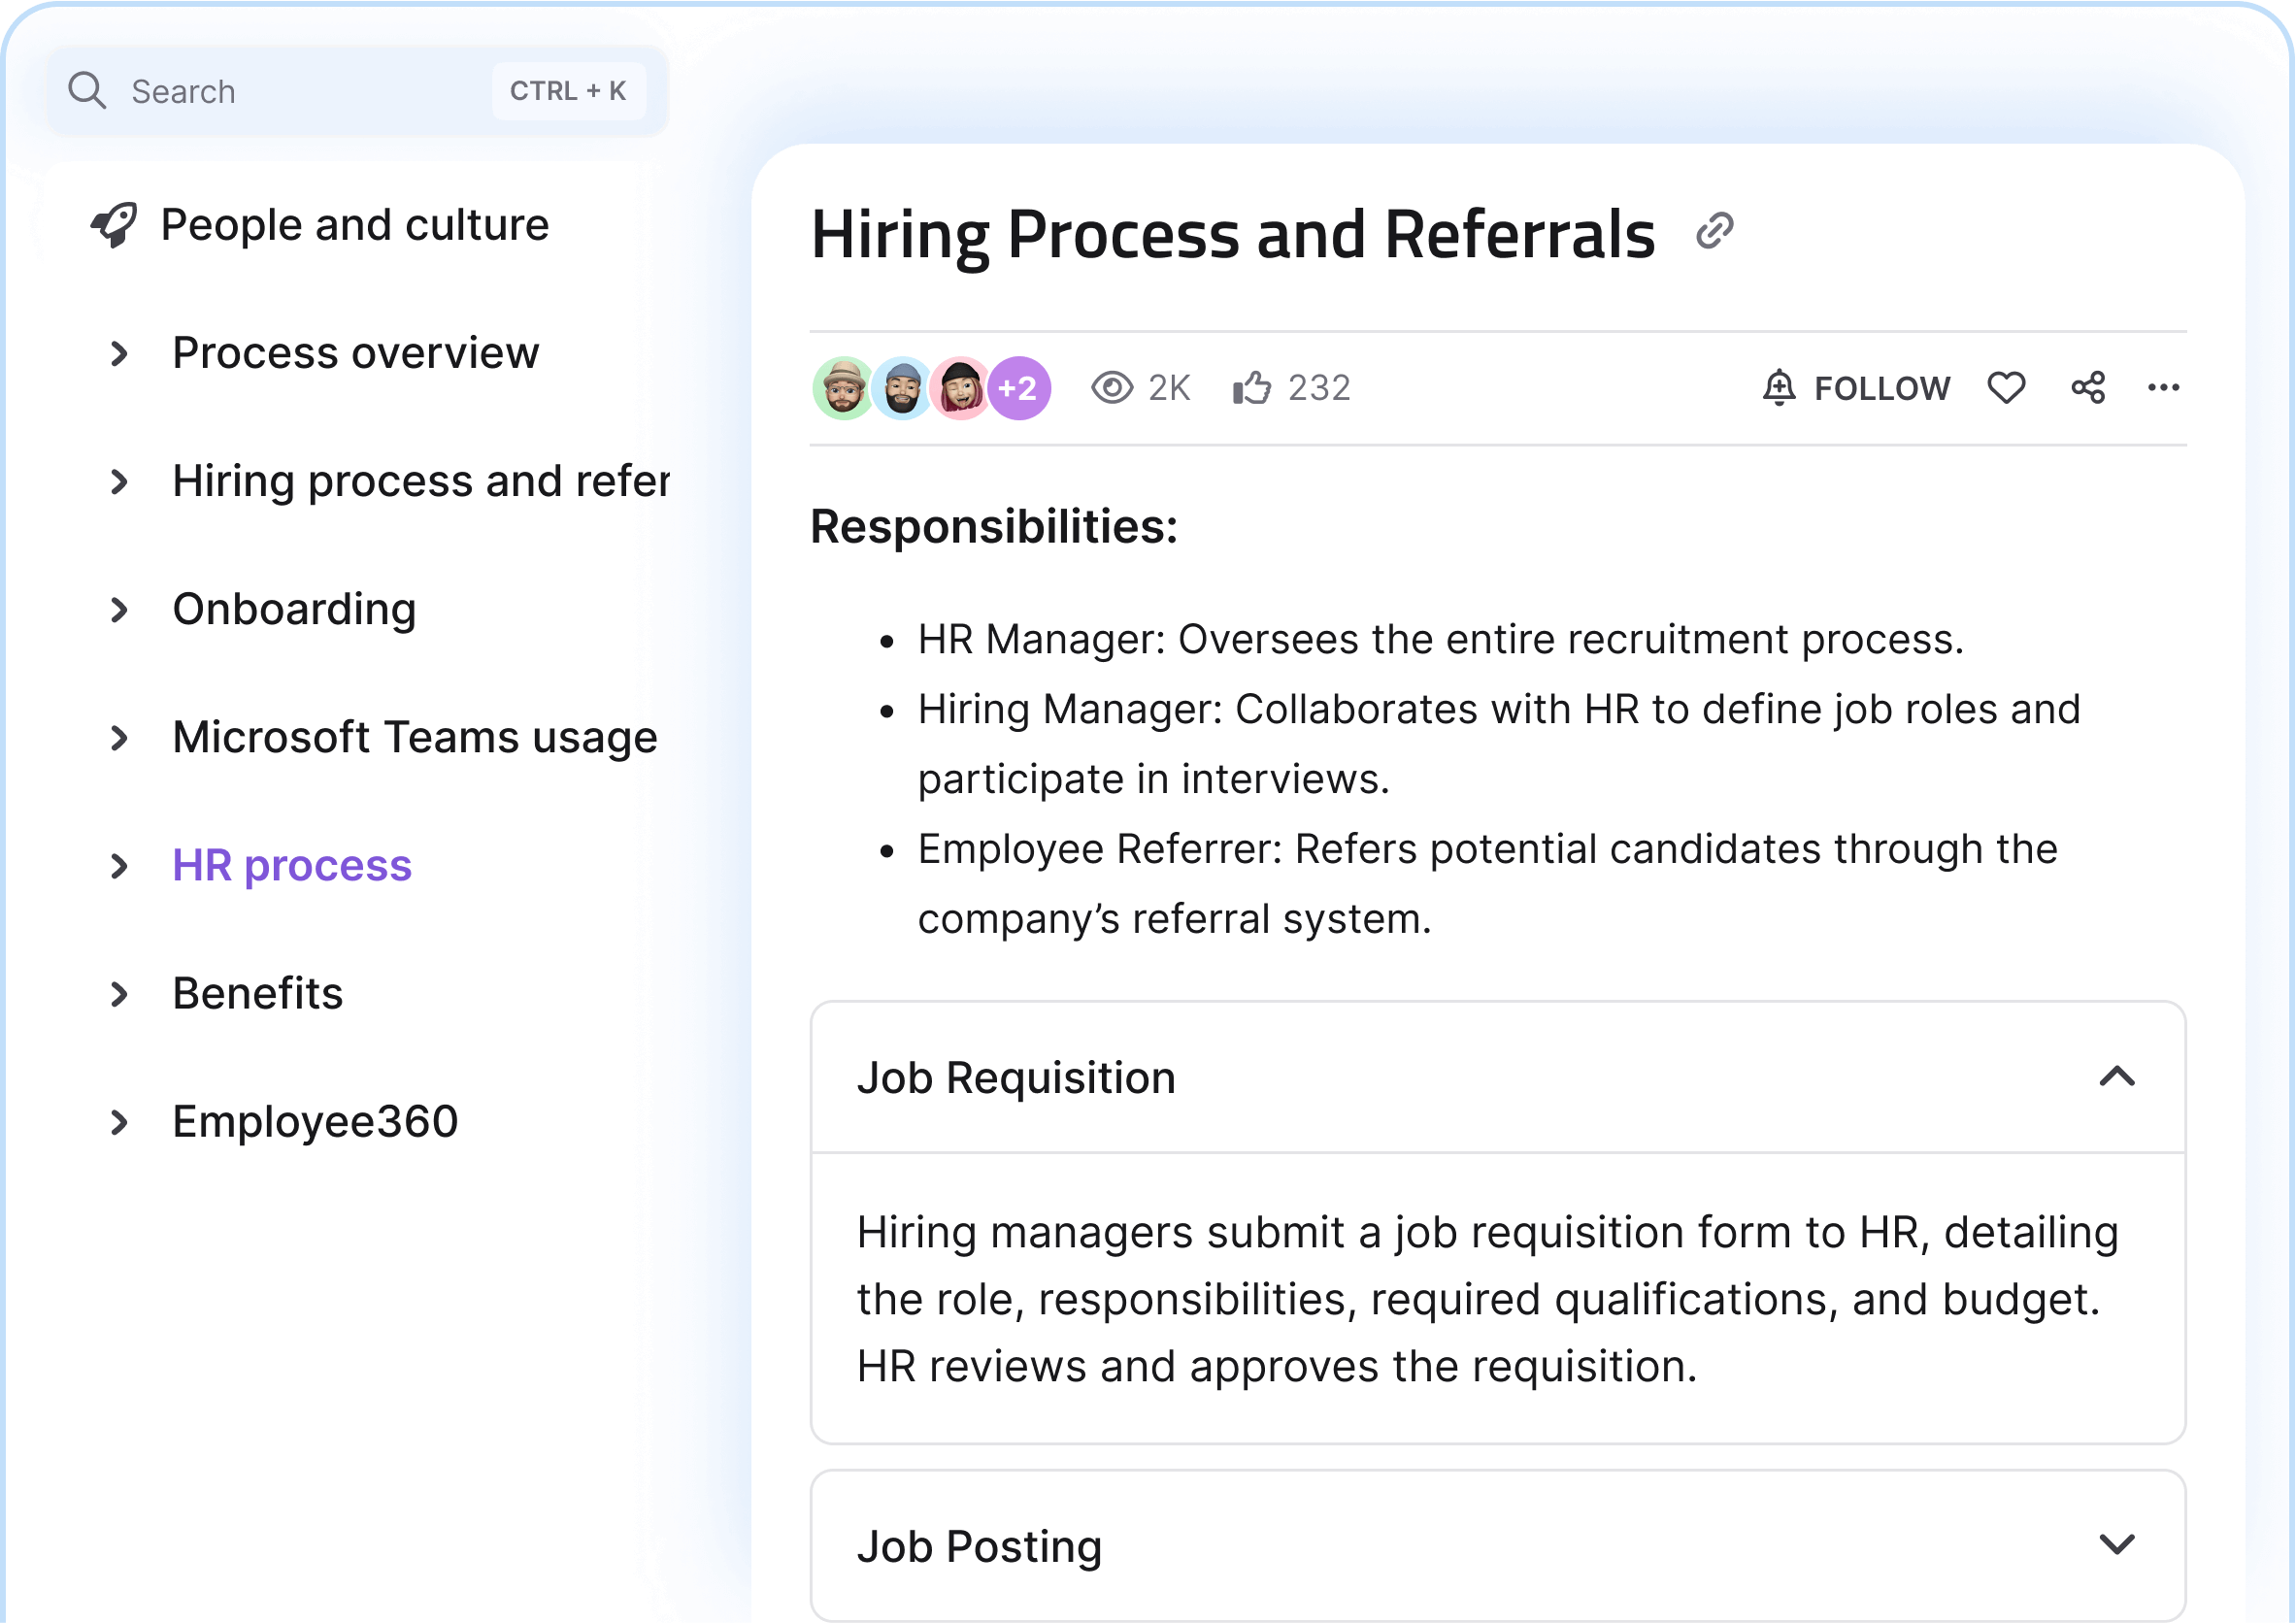2296x1623 pixels.
Task: Click the thumbs-up like icon
Action: tap(1251, 388)
